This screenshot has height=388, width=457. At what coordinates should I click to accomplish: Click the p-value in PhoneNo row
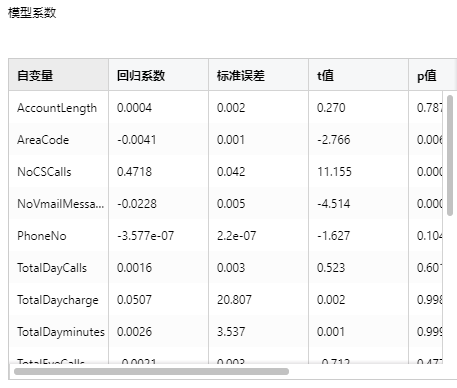pos(430,236)
